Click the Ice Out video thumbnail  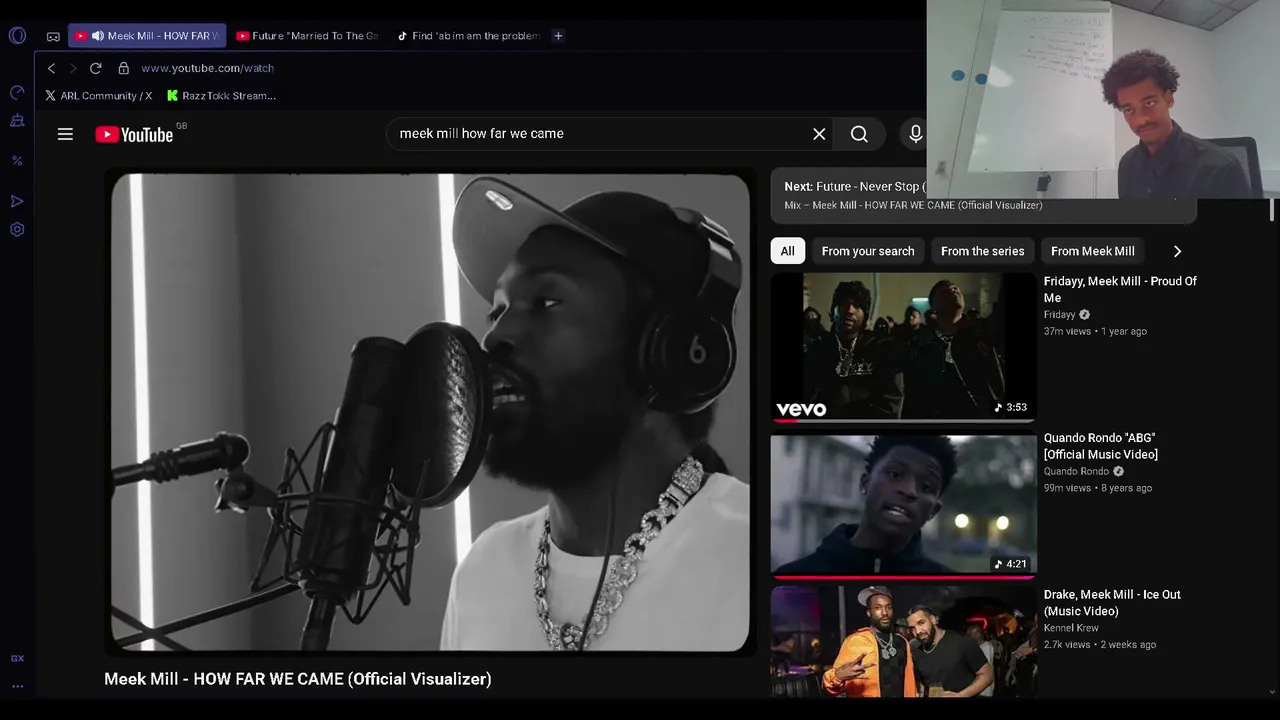(x=903, y=642)
